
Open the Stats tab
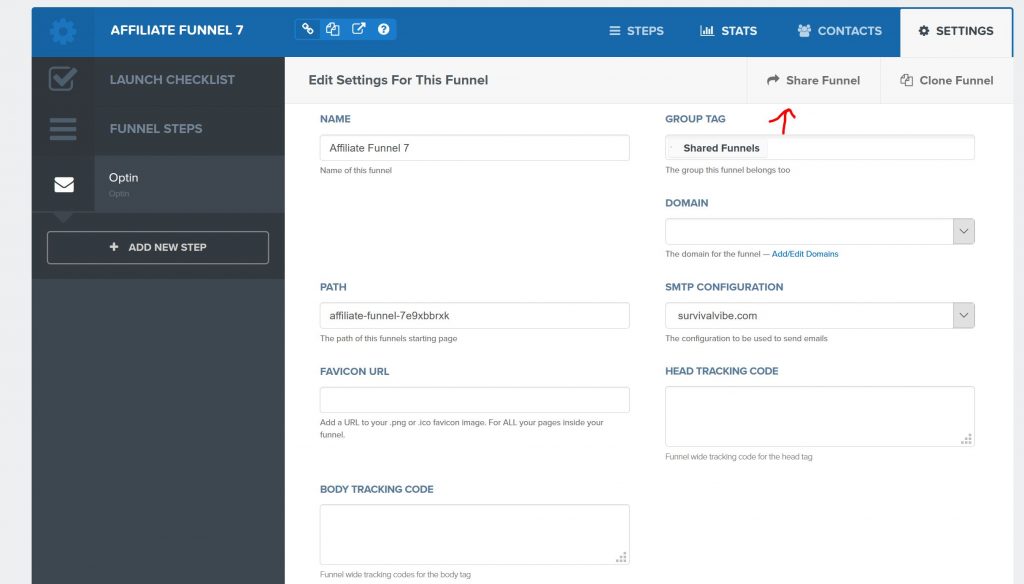(x=728, y=31)
